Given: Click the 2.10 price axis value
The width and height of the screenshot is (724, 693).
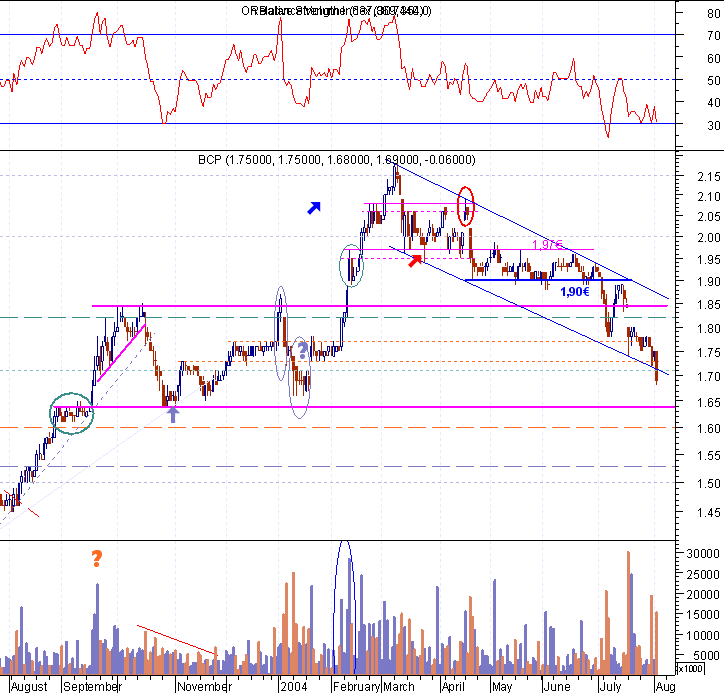Looking at the screenshot, I should click(709, 197).
